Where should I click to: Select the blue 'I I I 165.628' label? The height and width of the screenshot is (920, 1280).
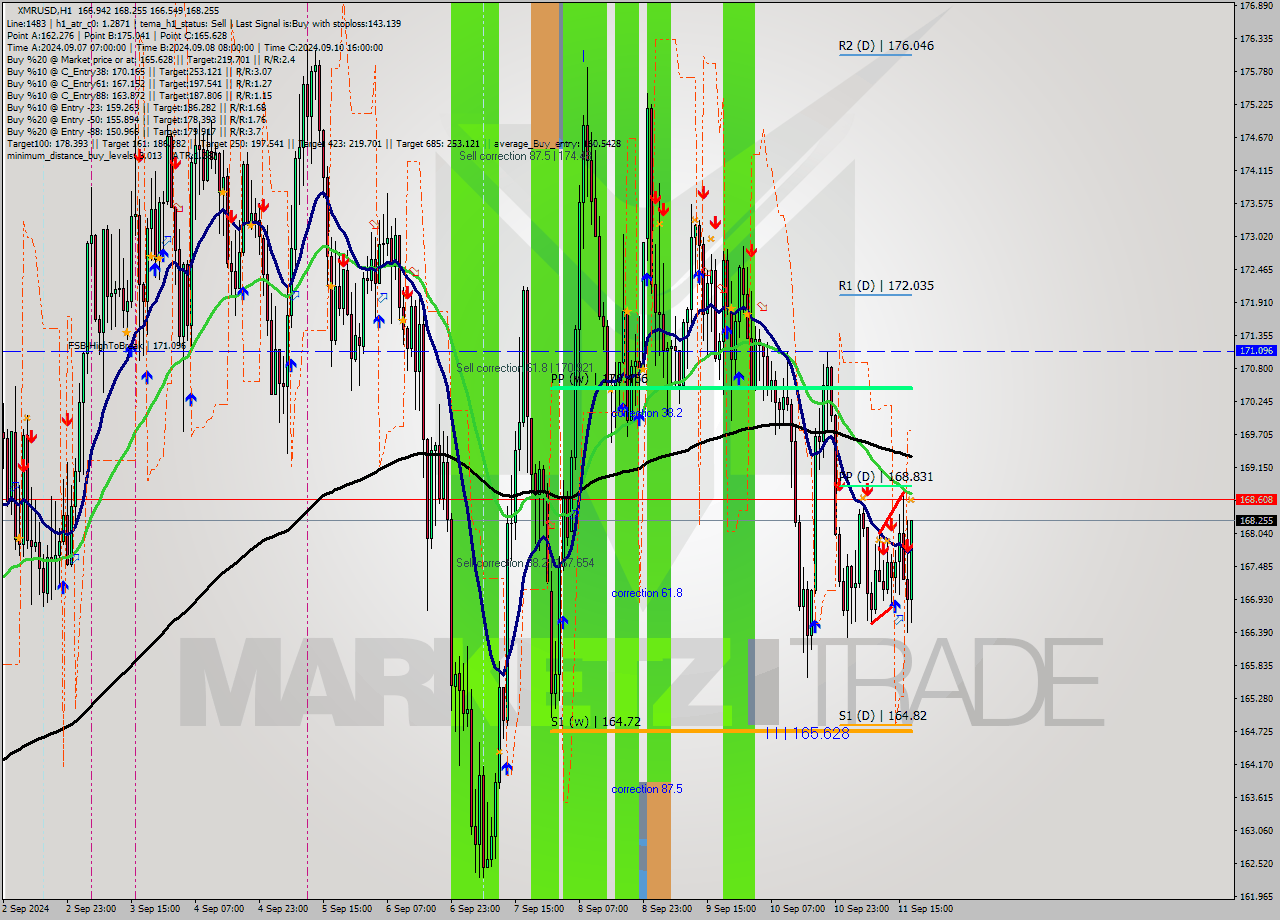[x=807, y=733]
